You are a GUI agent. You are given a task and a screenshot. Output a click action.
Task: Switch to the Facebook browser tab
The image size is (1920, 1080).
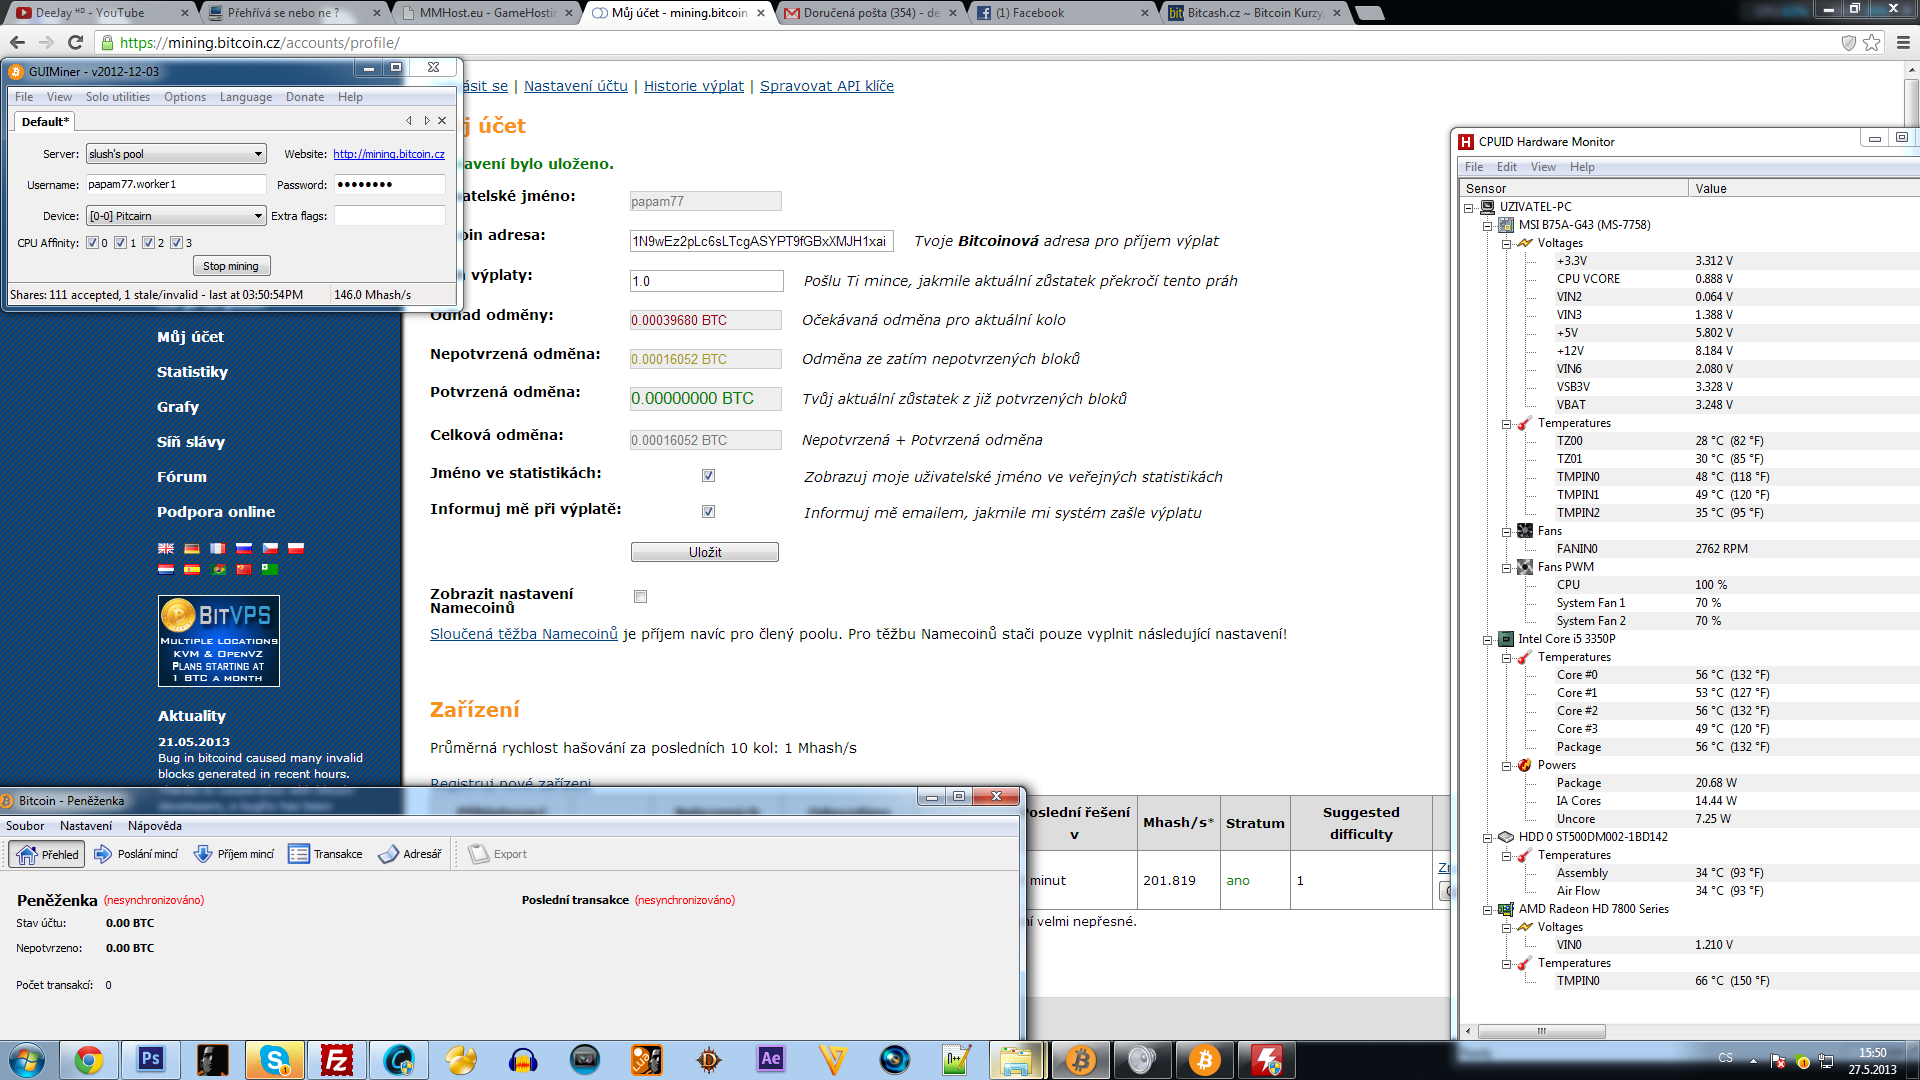1062,13
